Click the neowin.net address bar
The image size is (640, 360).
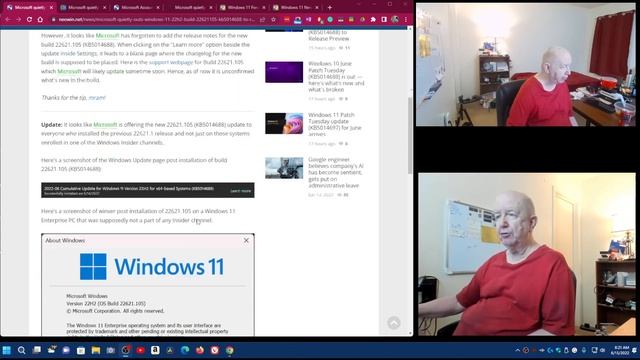click(157, 19)
